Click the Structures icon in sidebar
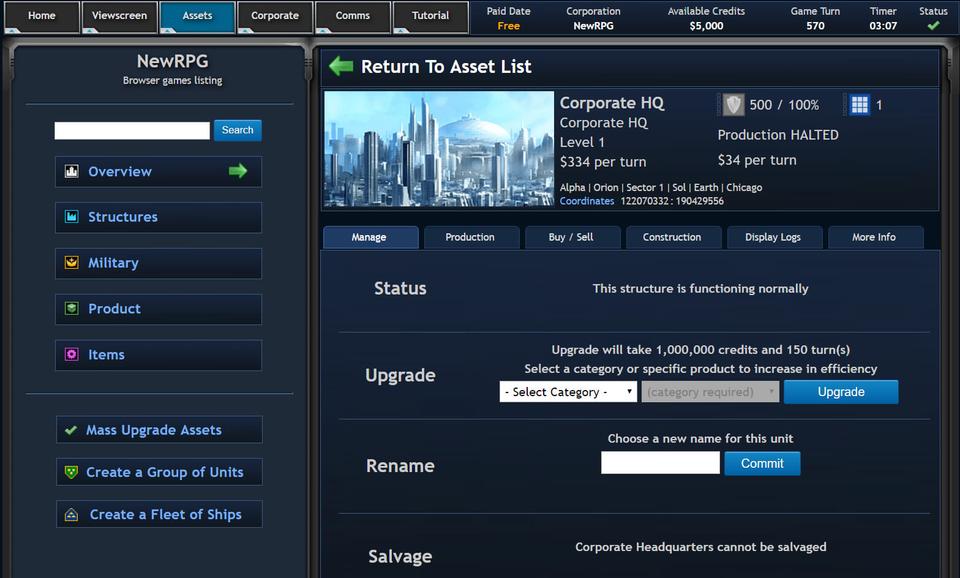 coord(72,217)
